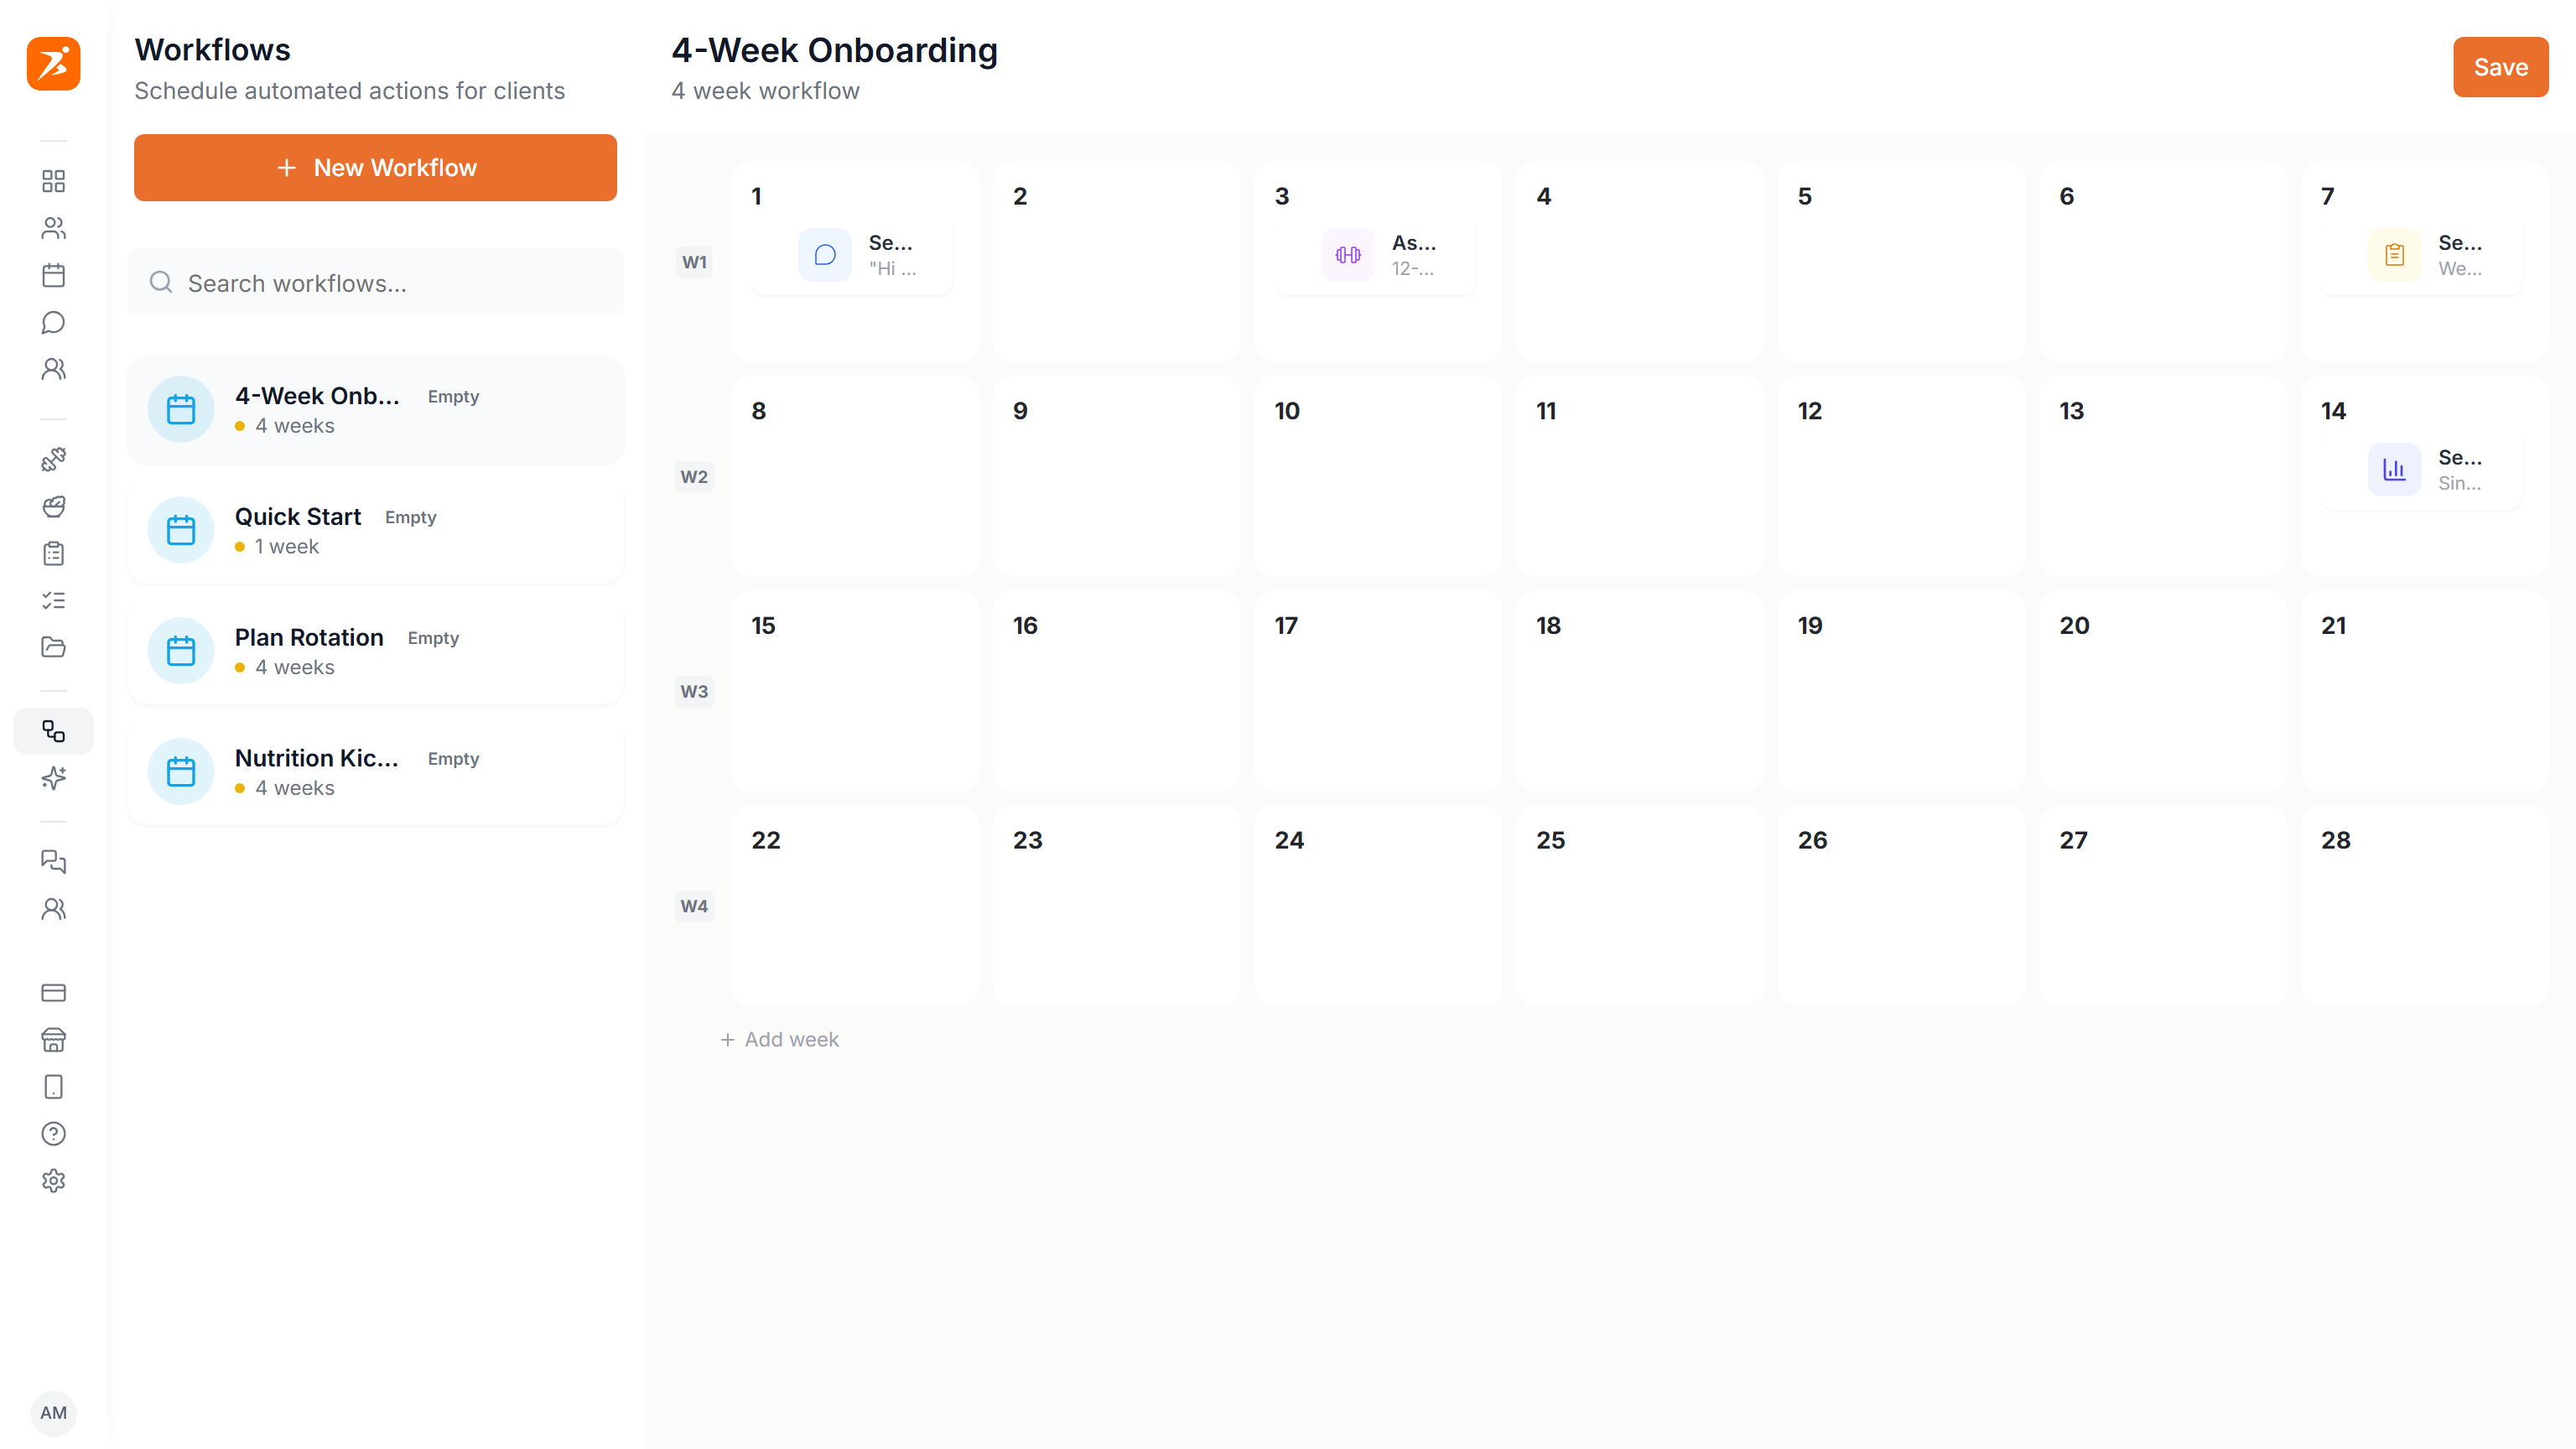
Task: Select the 4-Week Onboarding workflow
Action: pos(375,410)
